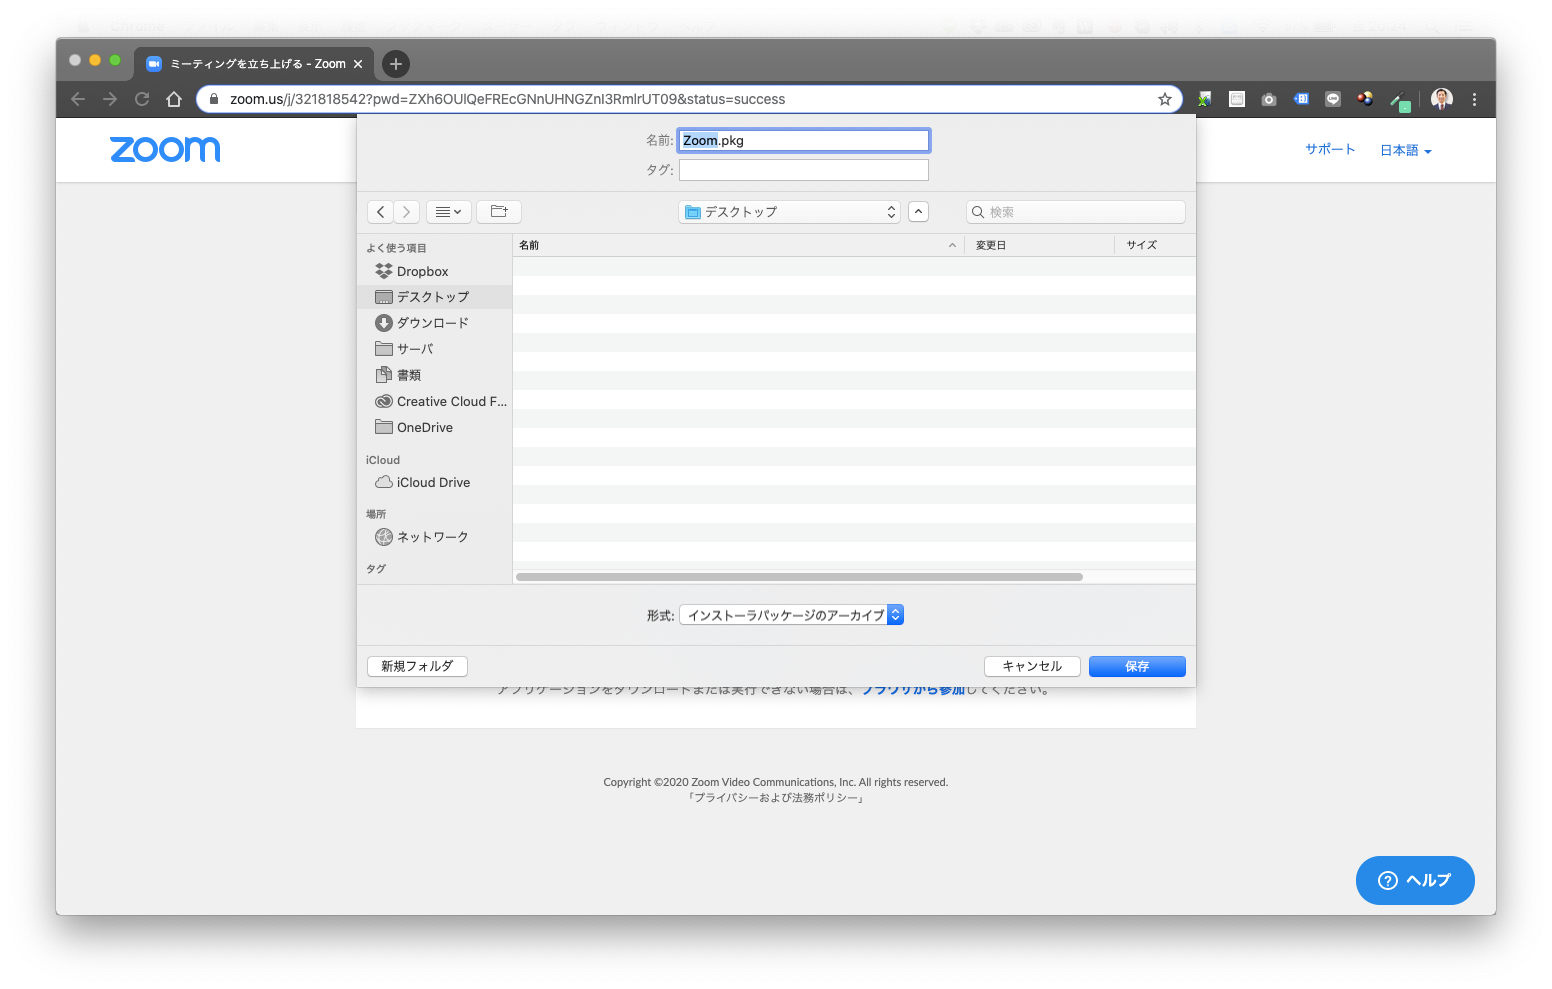Click the address bar URL
This screenshot has height=989, width=1552.
507,99
